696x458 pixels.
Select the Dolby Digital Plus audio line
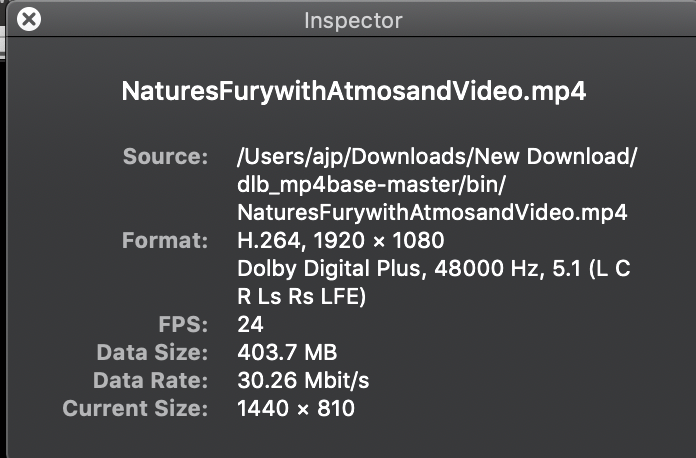[434, 268]
